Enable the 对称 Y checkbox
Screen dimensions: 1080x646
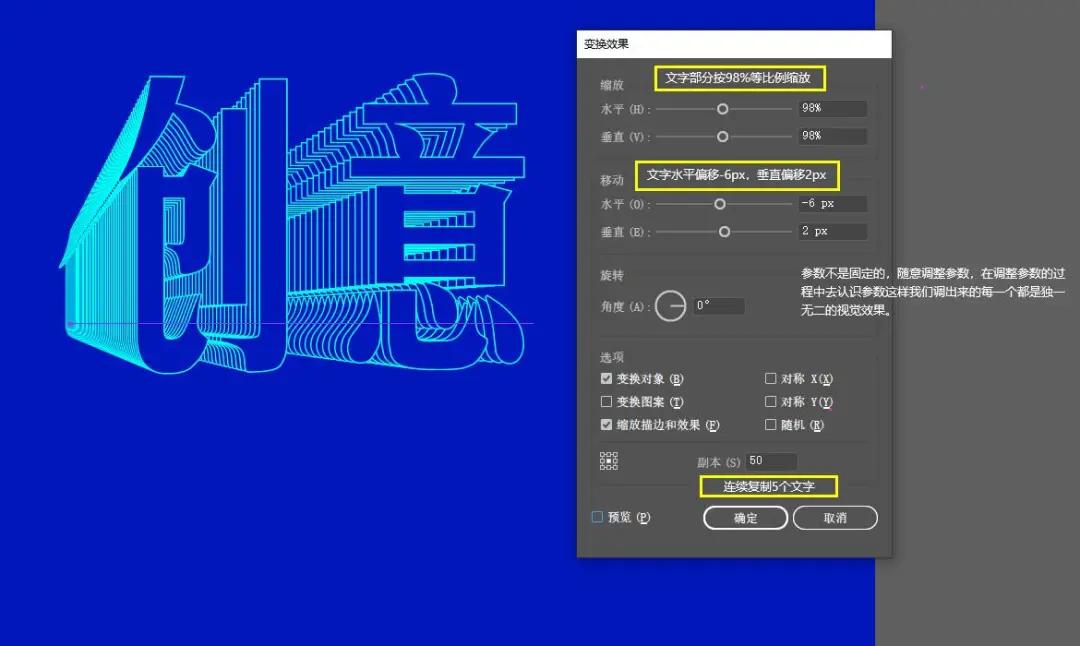[x=772, y=401]
